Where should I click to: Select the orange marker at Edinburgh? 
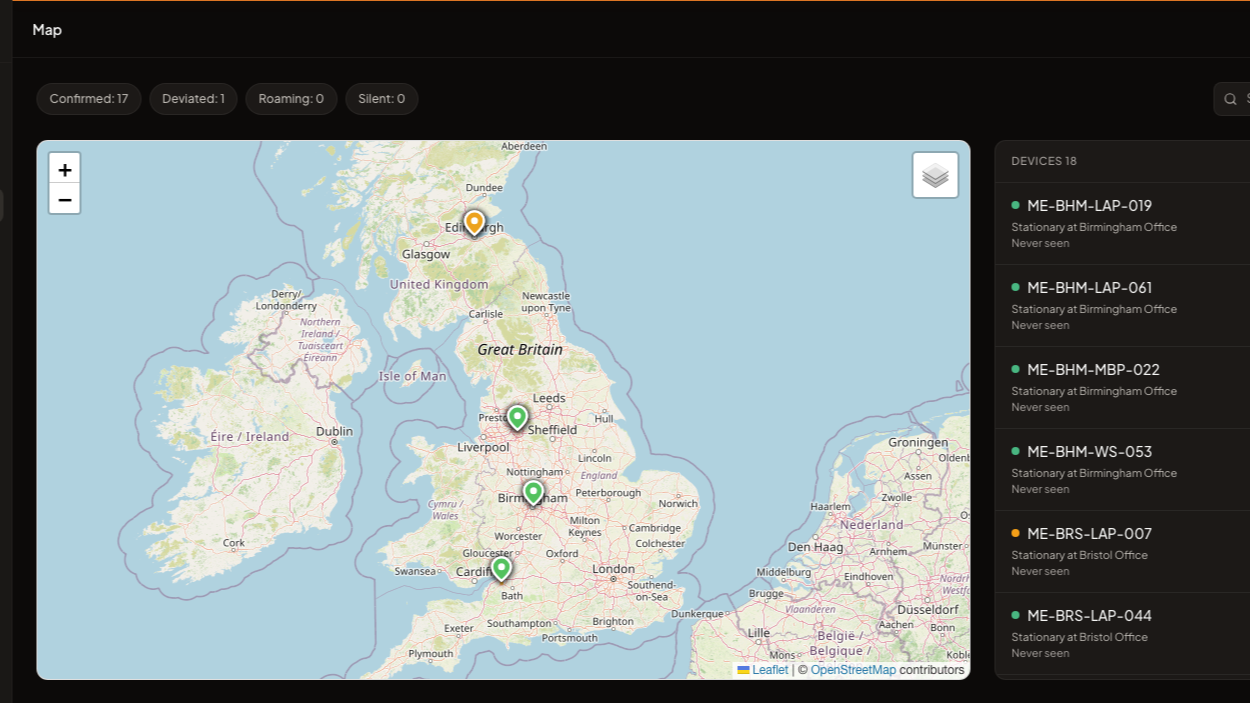(475, 223)
